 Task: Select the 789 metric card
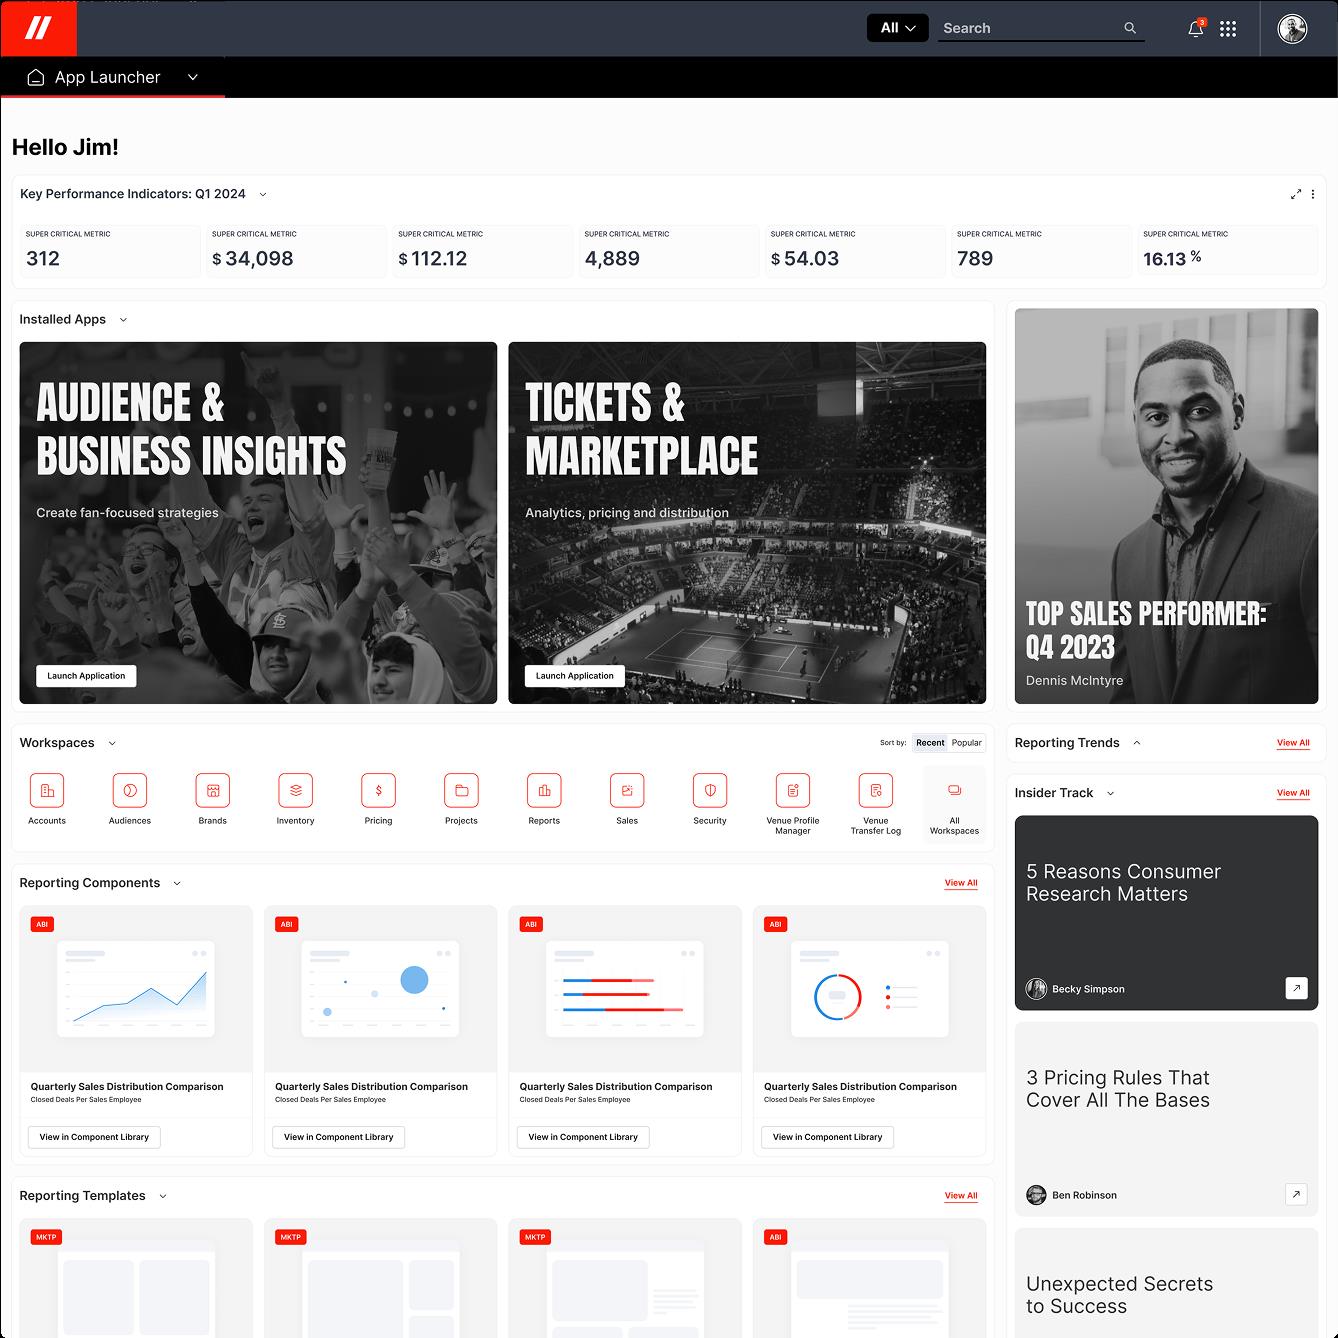pyautogui.click(x=1041, y=250)
